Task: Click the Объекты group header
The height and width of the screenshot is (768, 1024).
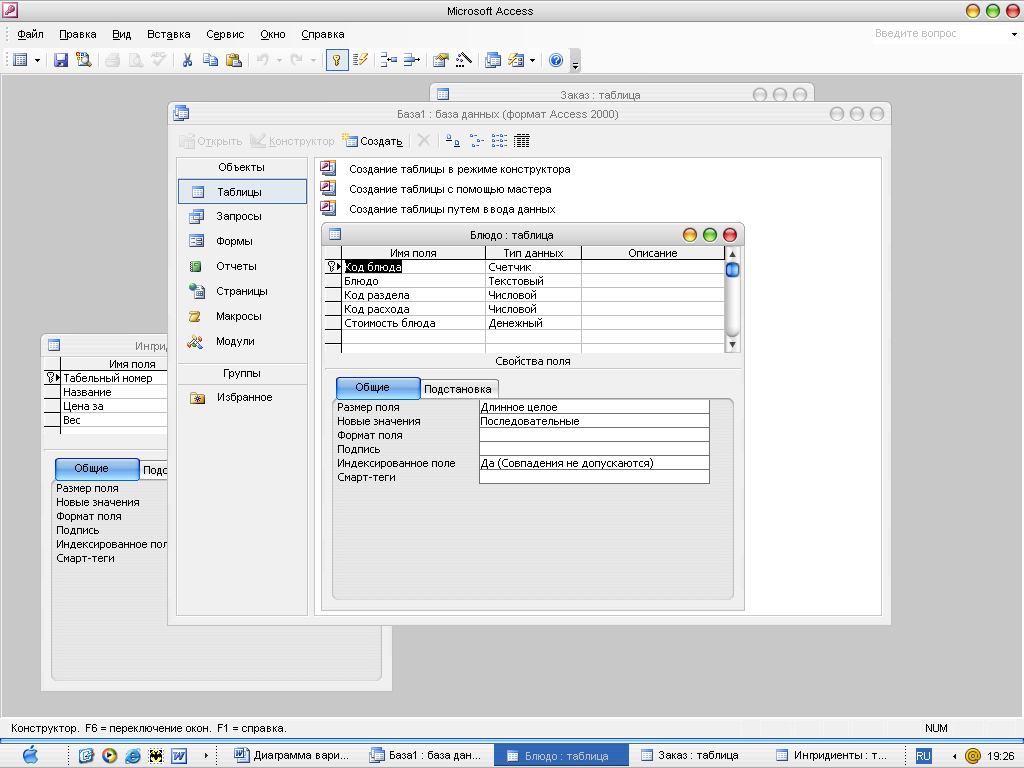Action: point(242,167)
